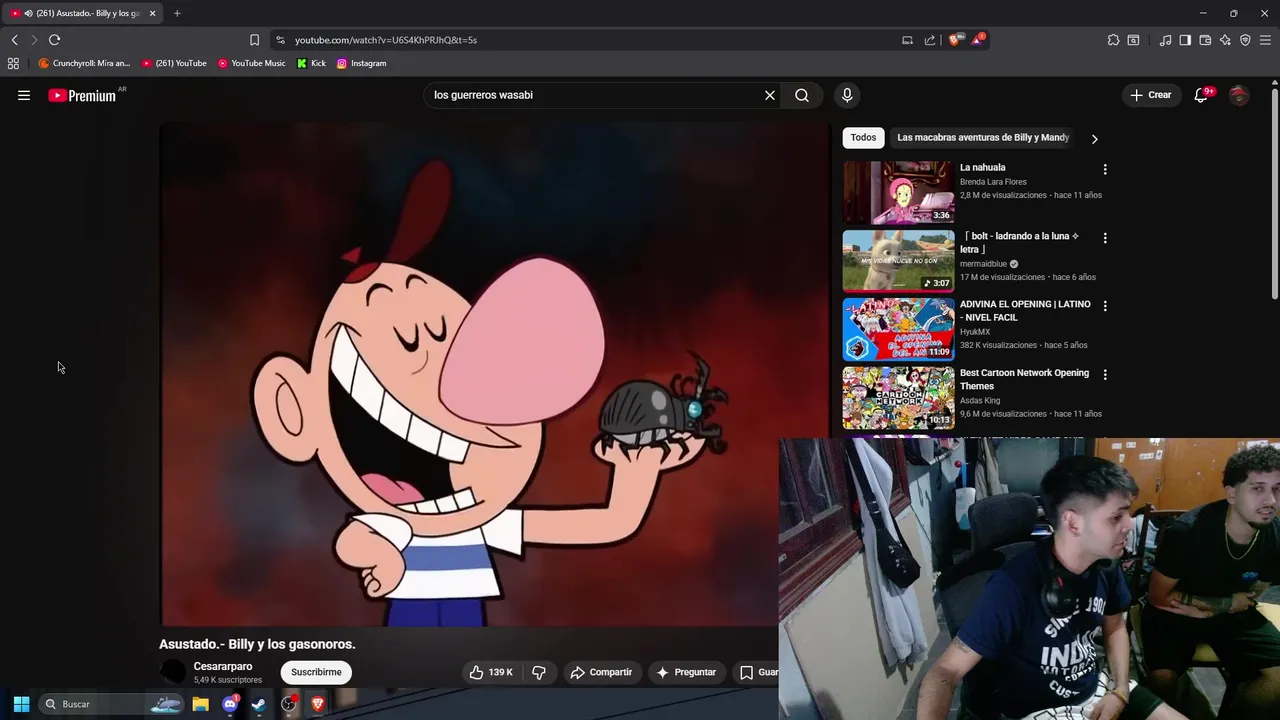Go to YouTube Premium home logo
Image resolution: width=1280 pixels, height=720 pixels.
click(x=83, y=95)
